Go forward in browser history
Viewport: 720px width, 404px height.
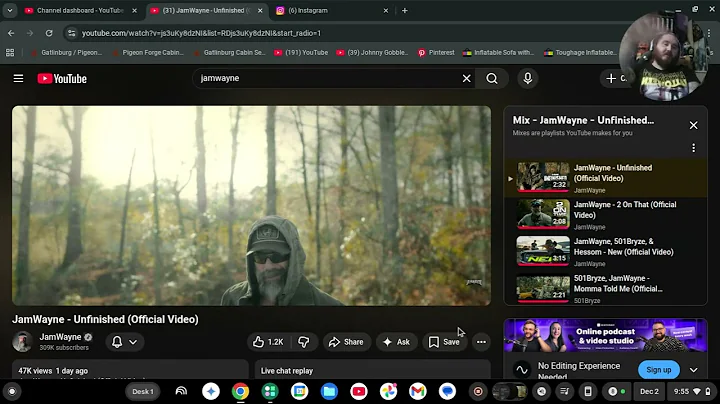[x=30, y=33]
